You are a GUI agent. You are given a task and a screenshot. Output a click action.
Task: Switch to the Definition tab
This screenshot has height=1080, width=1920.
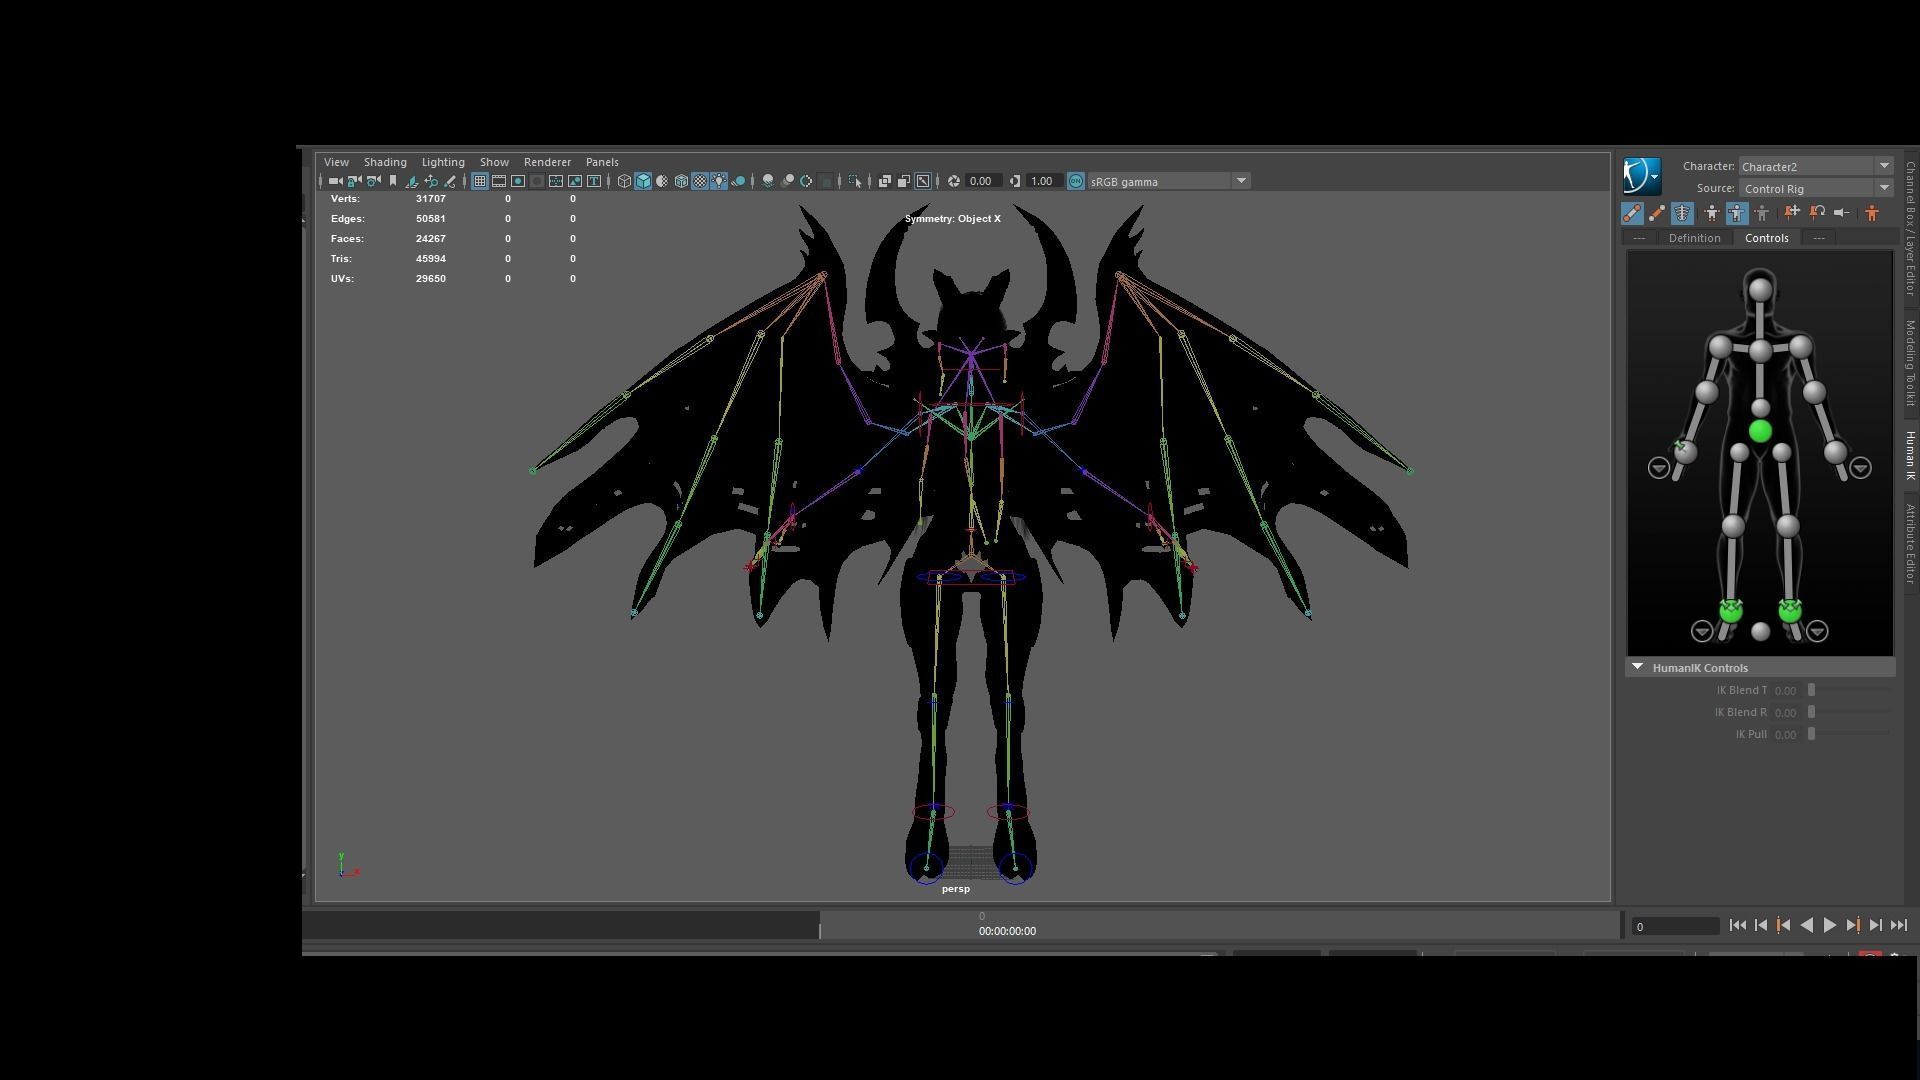click(1694, 238)
